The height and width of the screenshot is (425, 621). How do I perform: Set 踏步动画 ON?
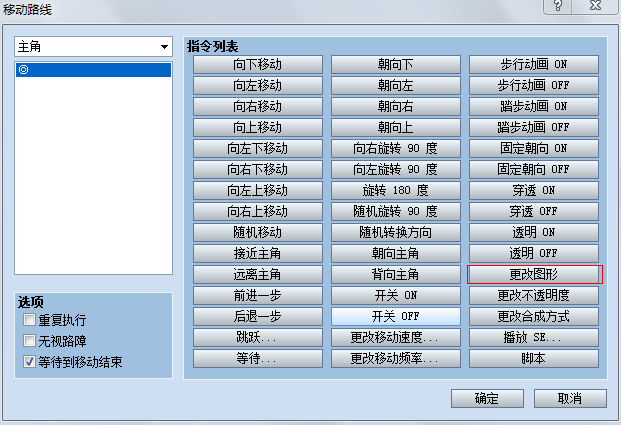pyautogui.click(x=534, y=106)
